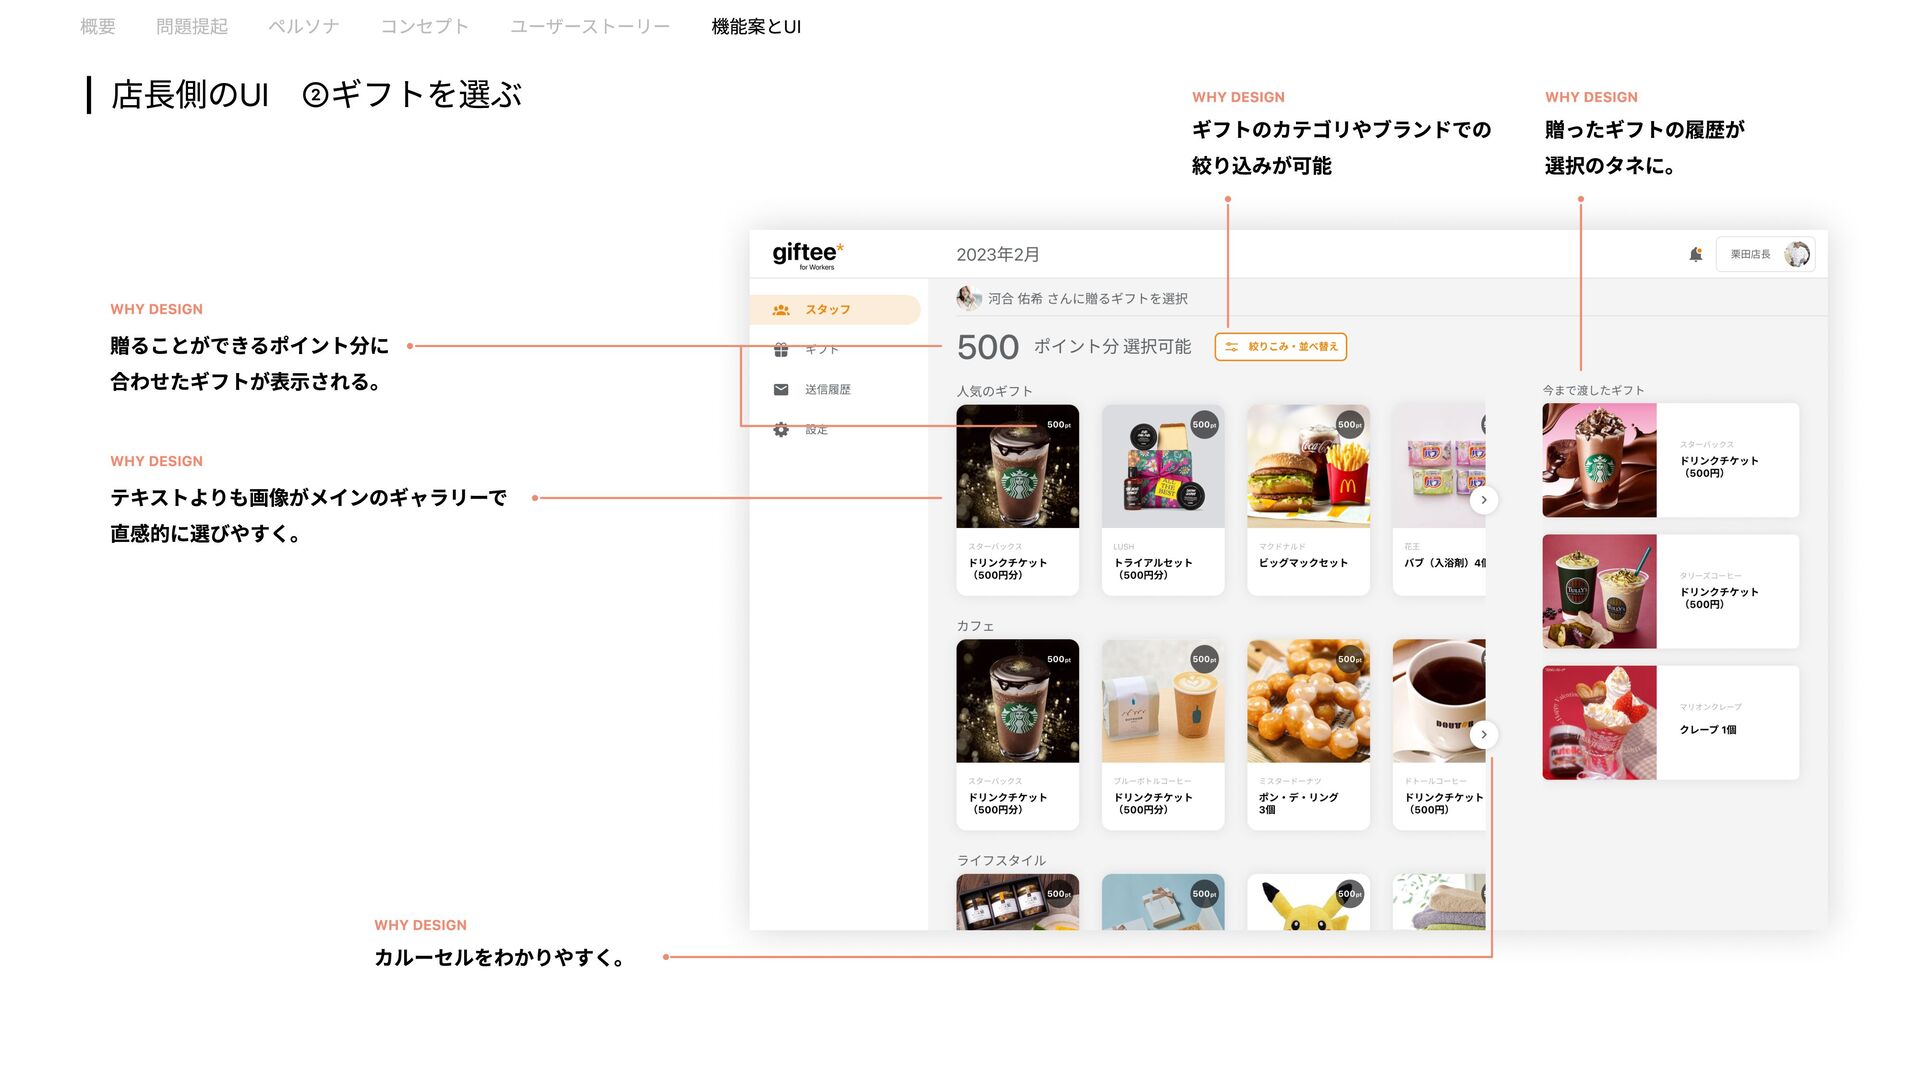Open past gift タリーズコーヒー ドリンクチケット
This screenshot has width=1920, height=1080.
[x=1670, y=591]
